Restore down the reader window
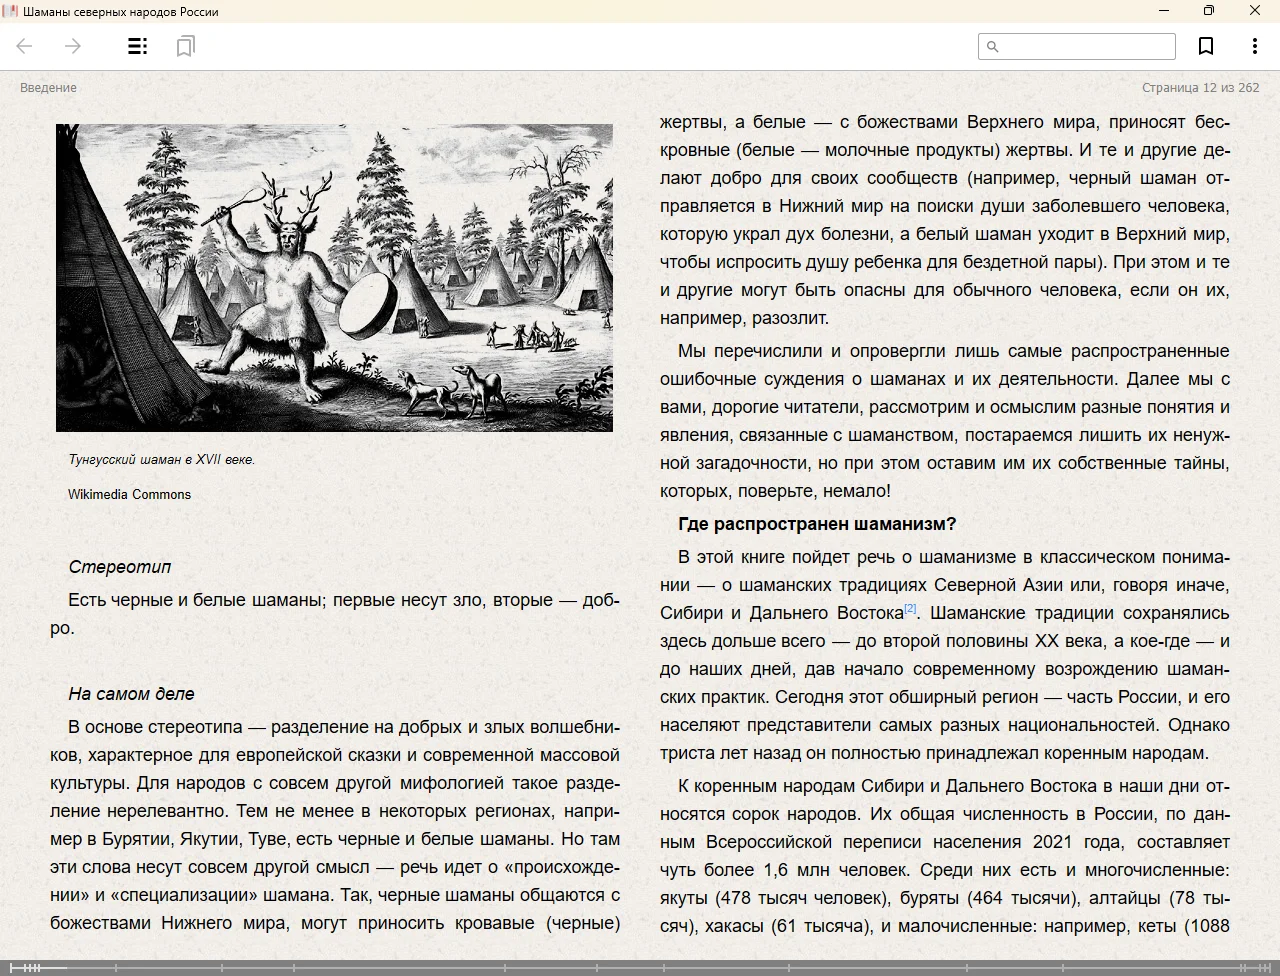This screenshot has width=1280, height=976. coord(1209,11)
